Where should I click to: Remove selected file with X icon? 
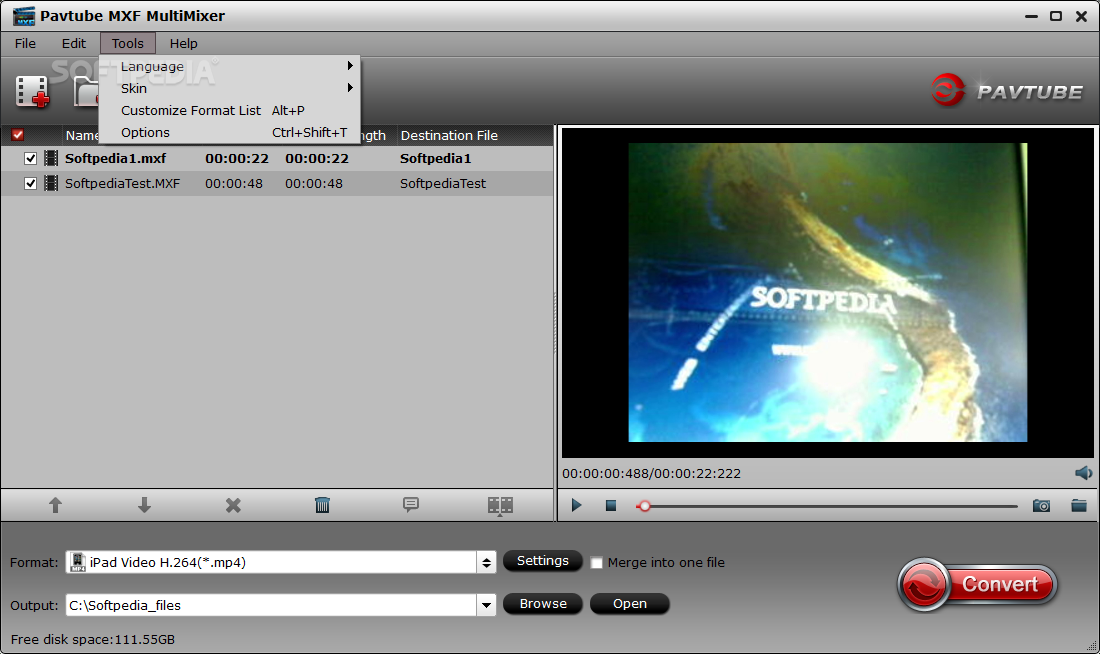click(234, 505)
